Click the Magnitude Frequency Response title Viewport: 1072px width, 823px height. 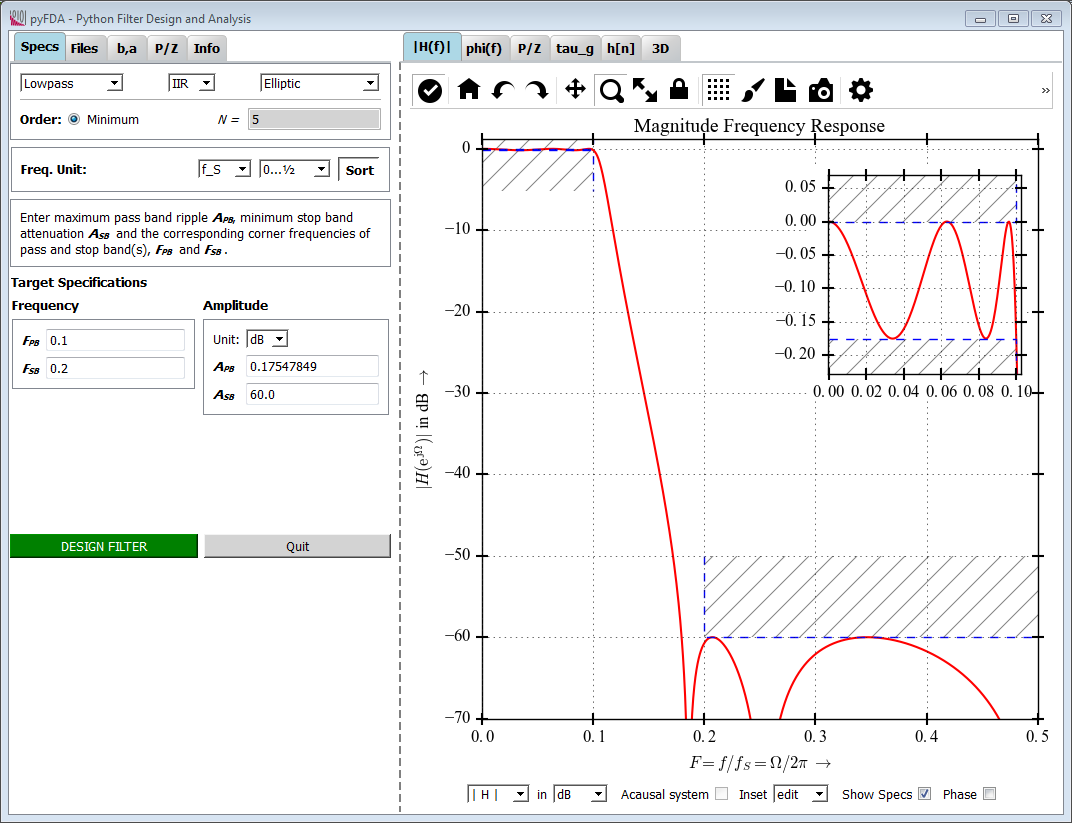[x=759, y=126]
